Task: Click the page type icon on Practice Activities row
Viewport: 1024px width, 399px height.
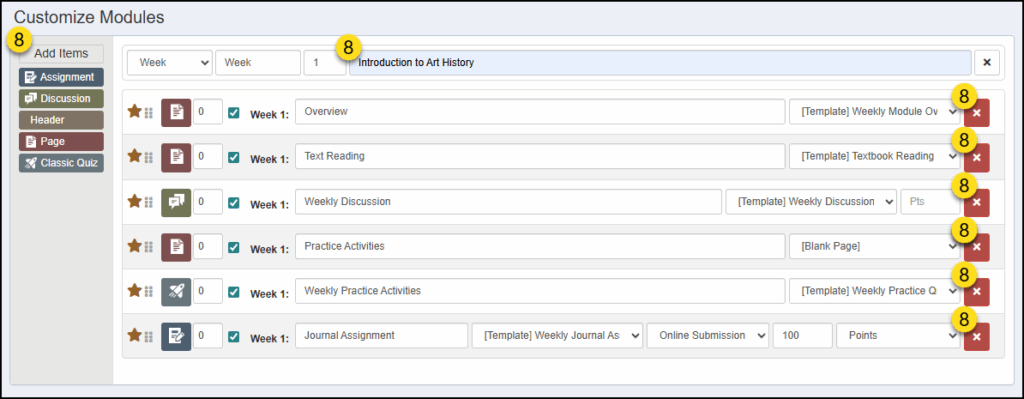Action: [x=176, y=247]
